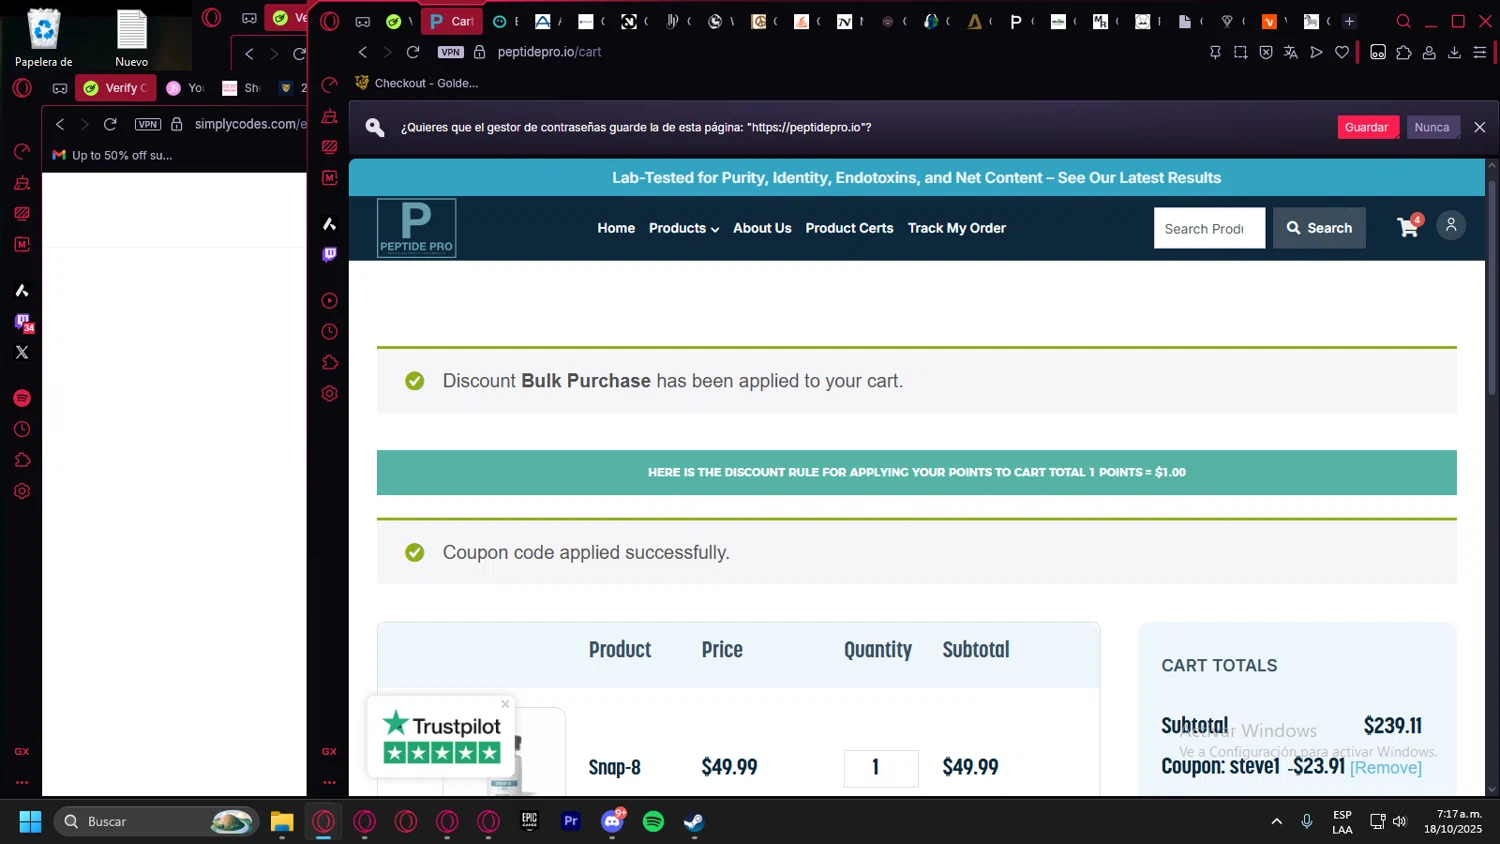Open Easy Setup sliders icon in the Opera toolbar

click(x=1480, y=52)
